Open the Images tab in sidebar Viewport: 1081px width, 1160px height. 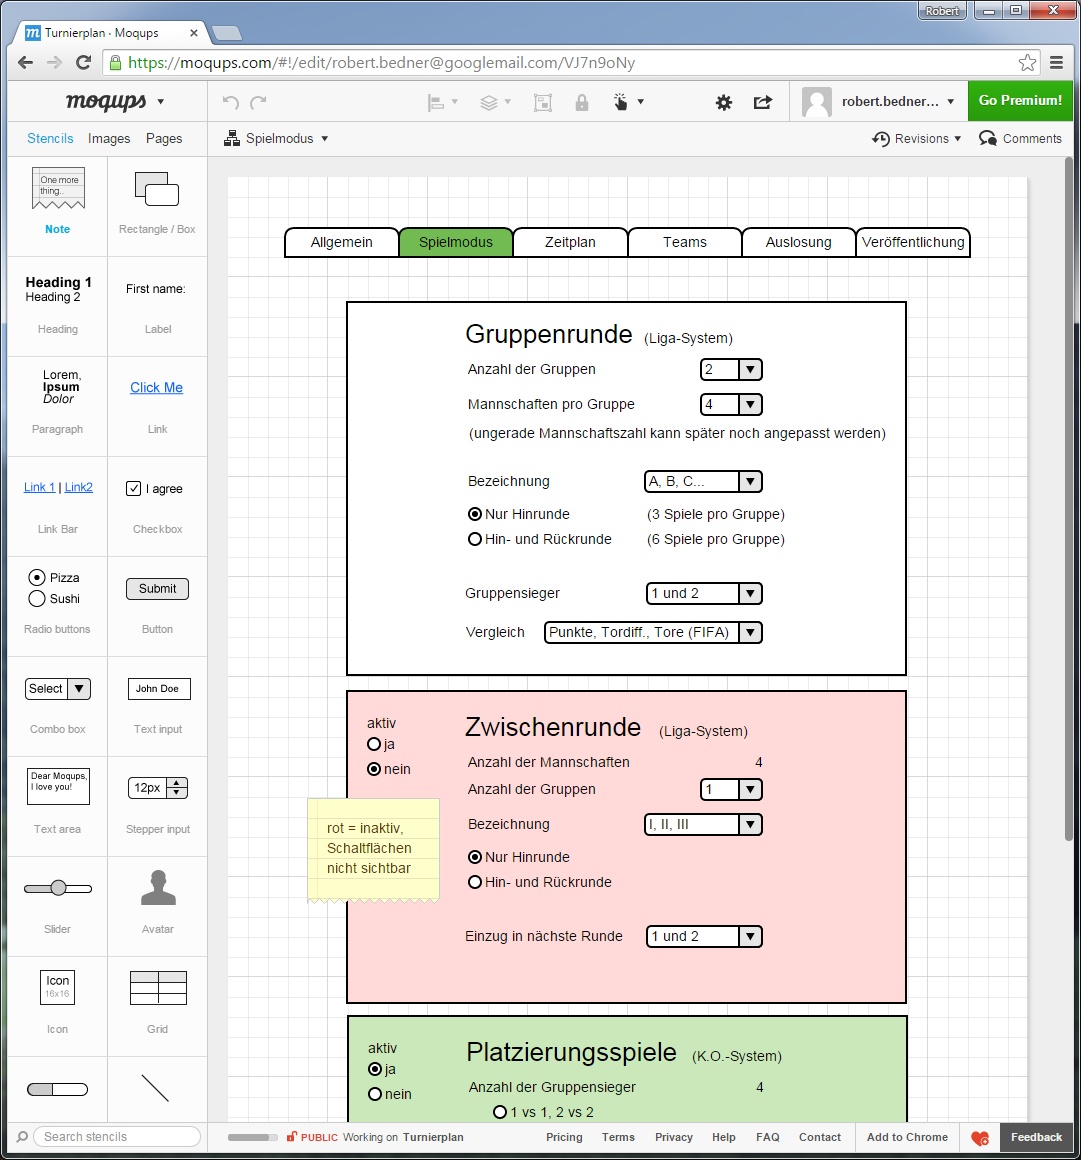[109, 138]
